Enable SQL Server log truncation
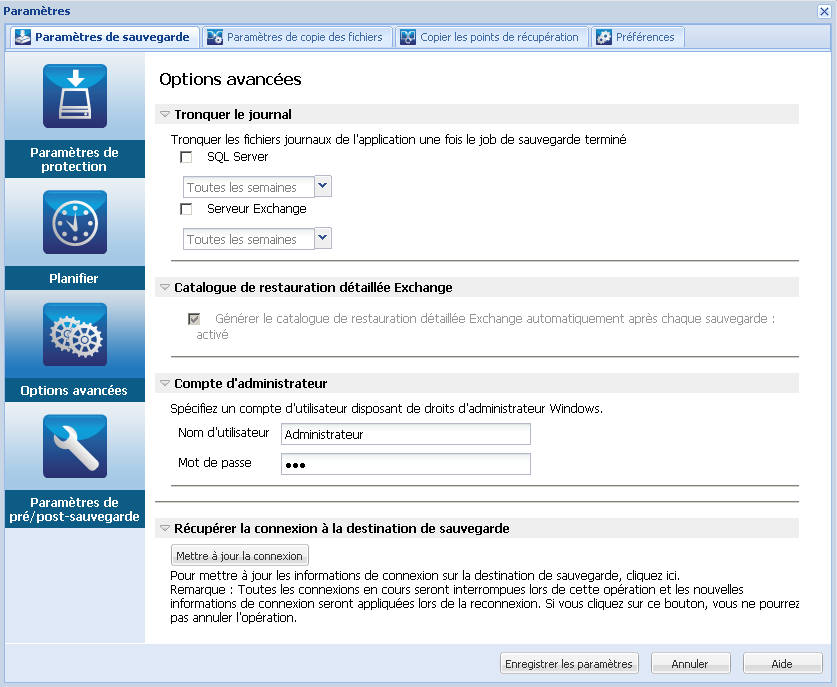 [186, 157]
